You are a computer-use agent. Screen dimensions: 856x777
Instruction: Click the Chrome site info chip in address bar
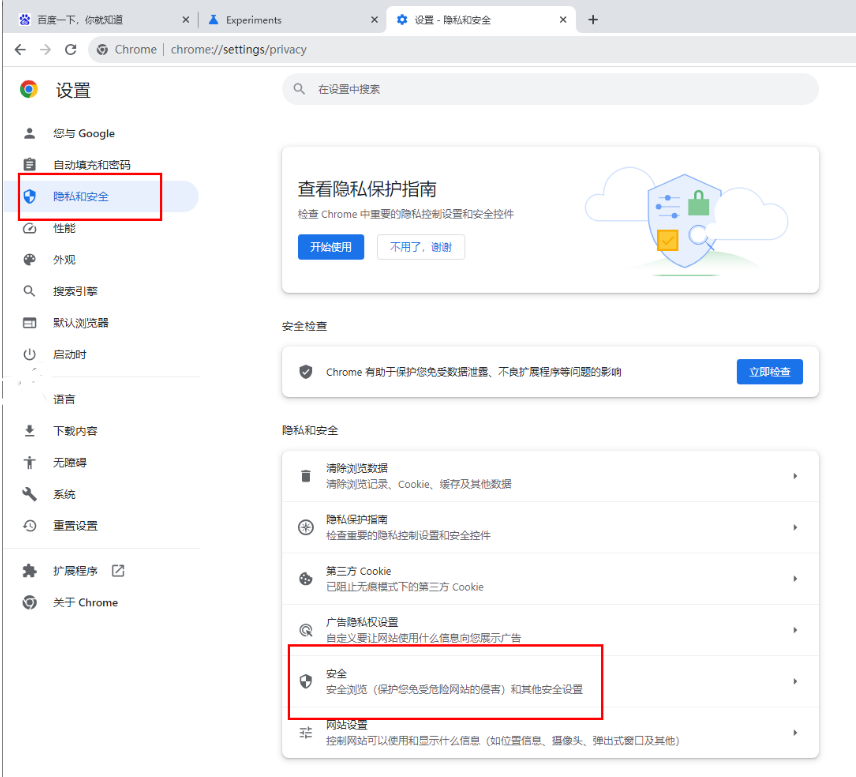[x=127, y=50]
